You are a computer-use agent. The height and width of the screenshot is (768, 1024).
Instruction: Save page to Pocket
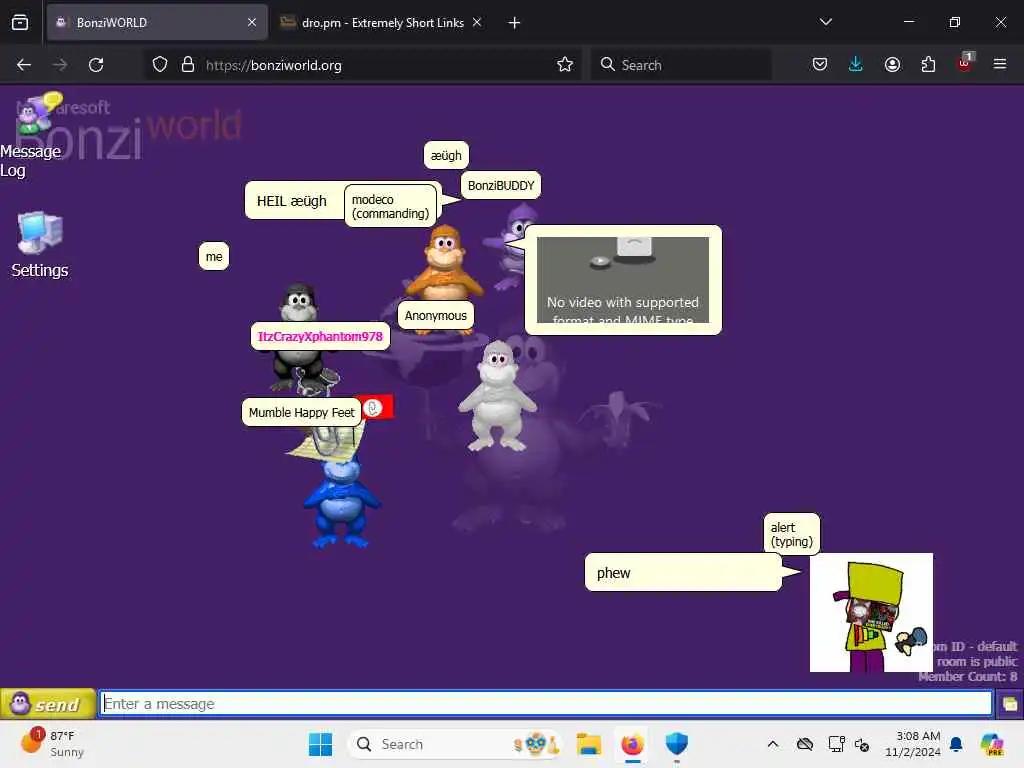click(x=820, y=64)
